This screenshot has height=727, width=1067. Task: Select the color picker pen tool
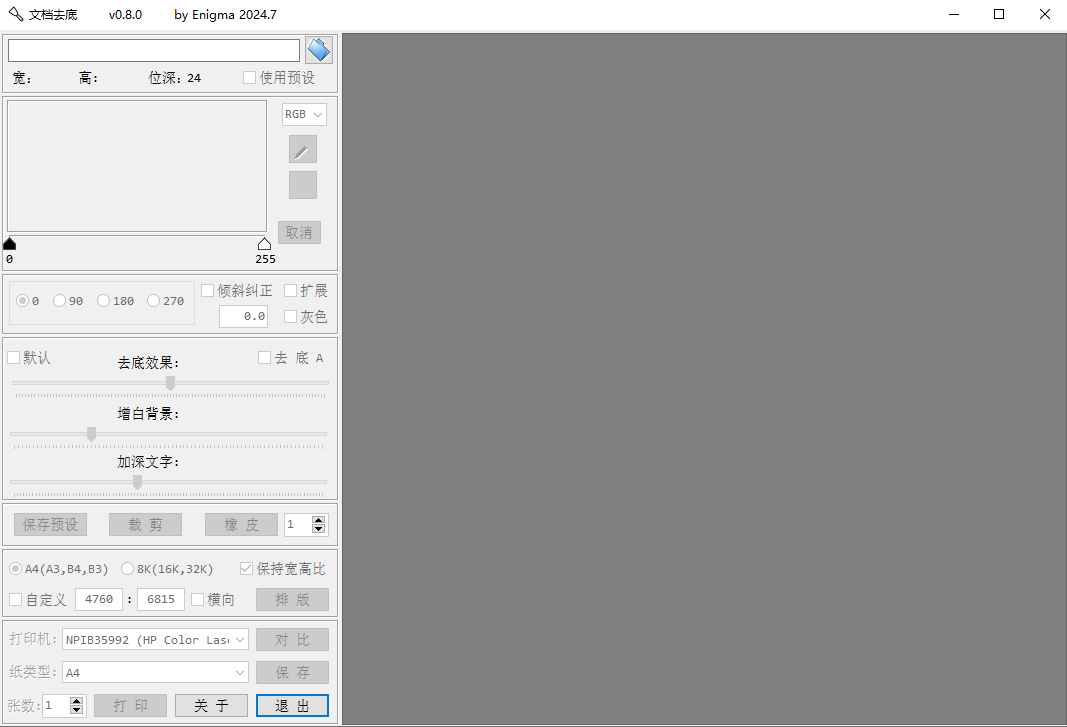[x=303, y=149]
